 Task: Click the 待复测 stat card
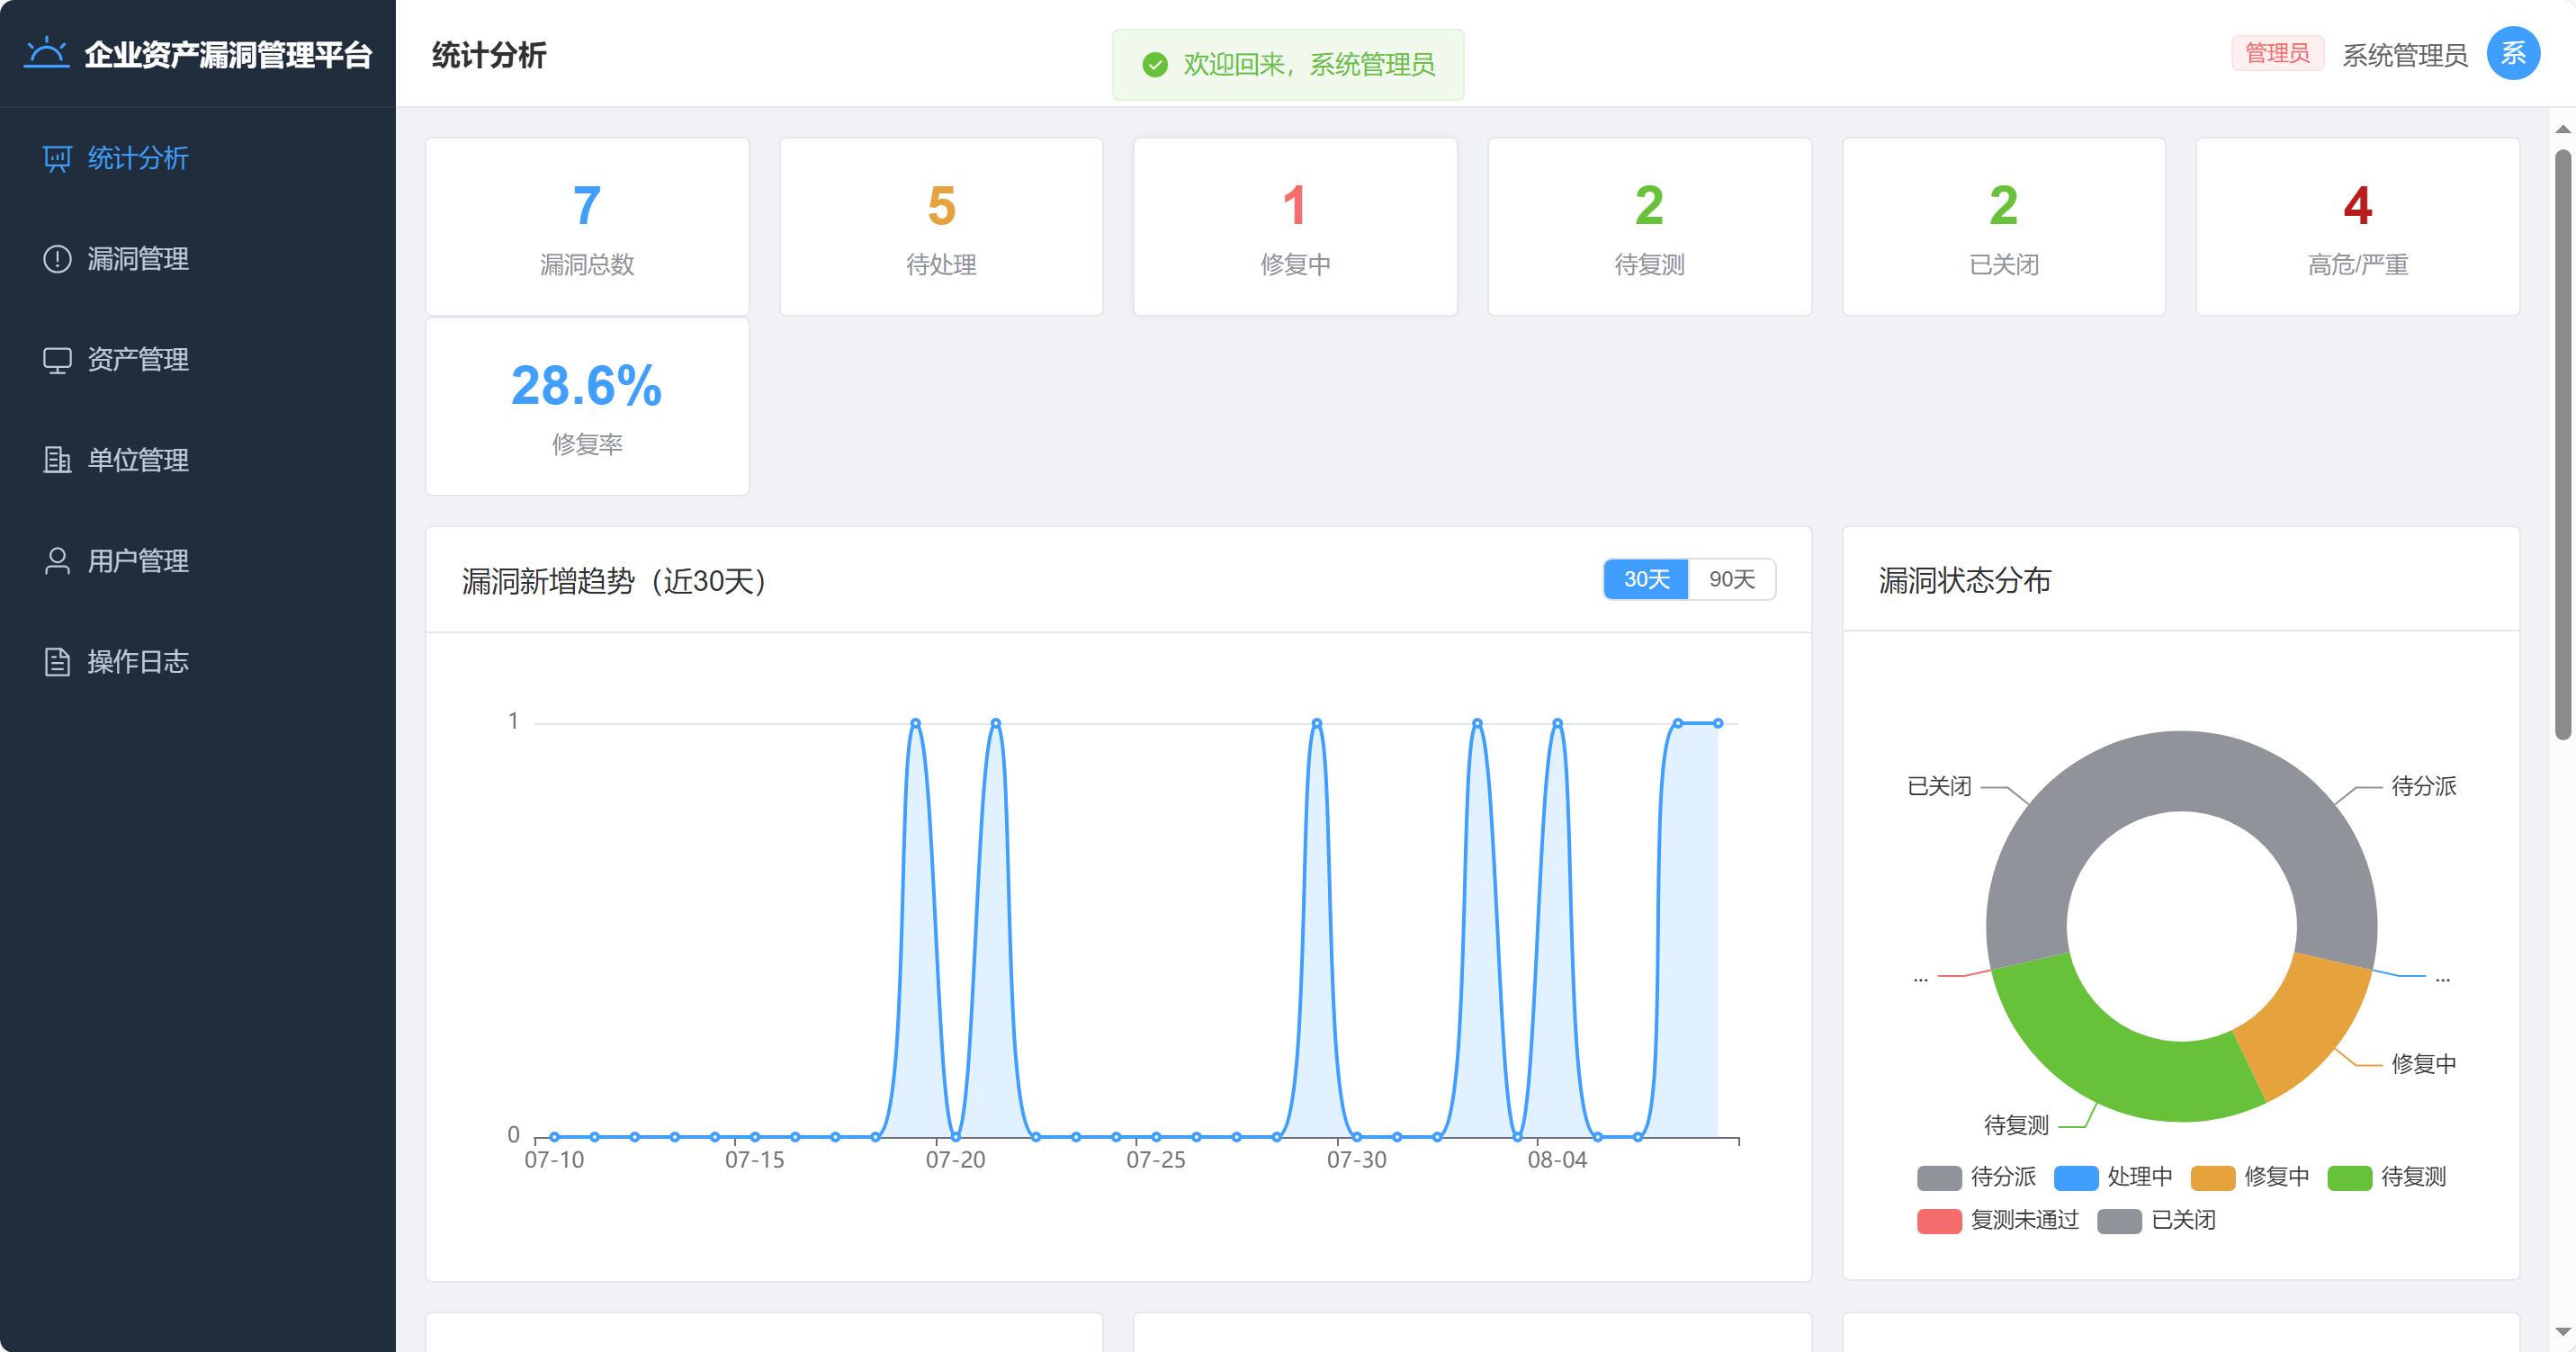coord(1649,227)
